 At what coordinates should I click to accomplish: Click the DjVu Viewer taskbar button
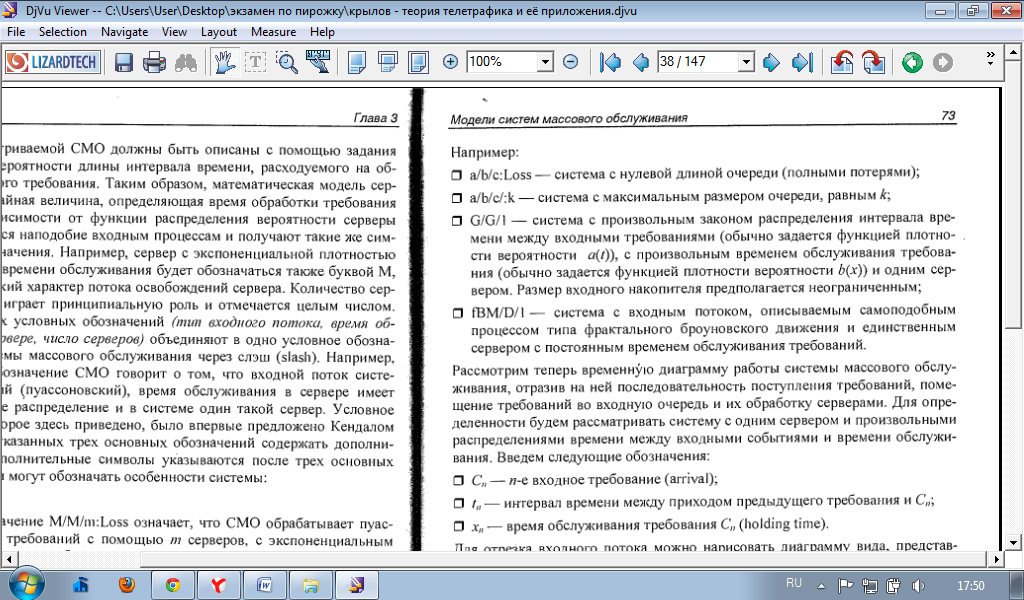356,585
